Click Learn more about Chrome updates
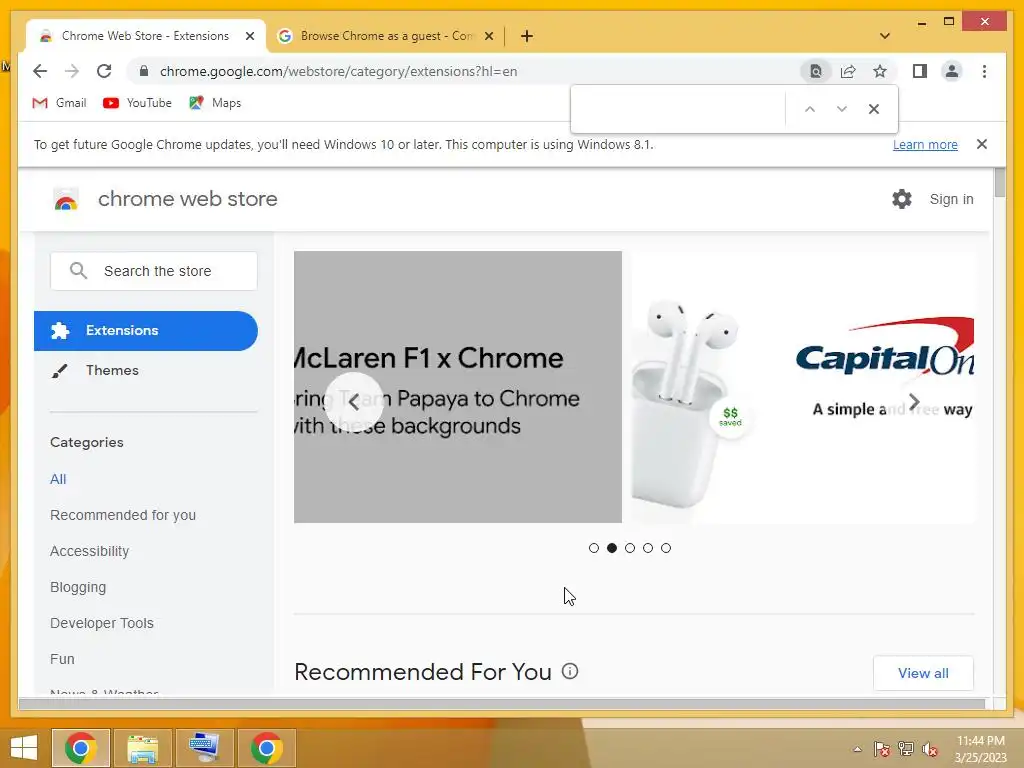Viewport: 1024px width, 768px height. click(925, 144)
